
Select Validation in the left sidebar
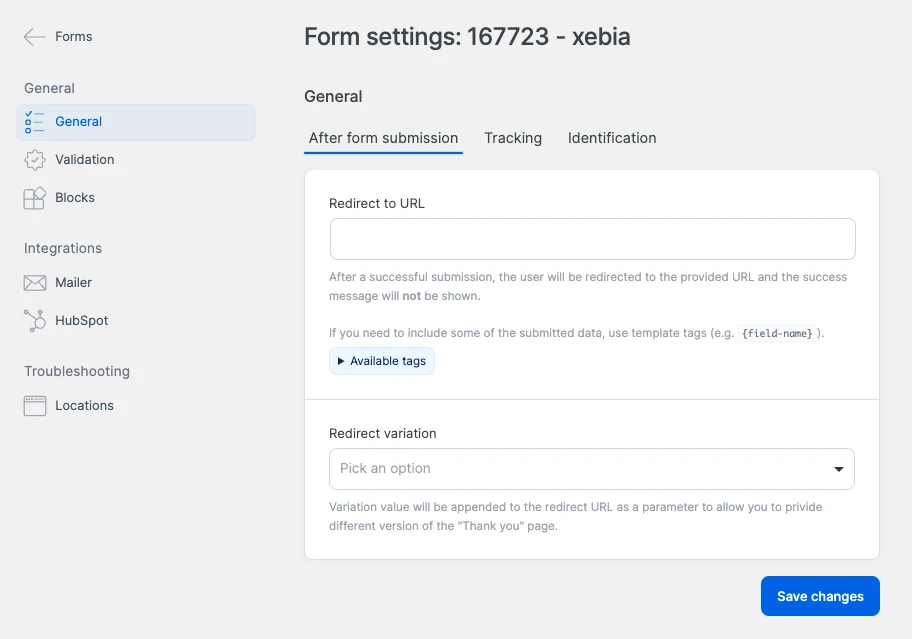pos(86,159)
